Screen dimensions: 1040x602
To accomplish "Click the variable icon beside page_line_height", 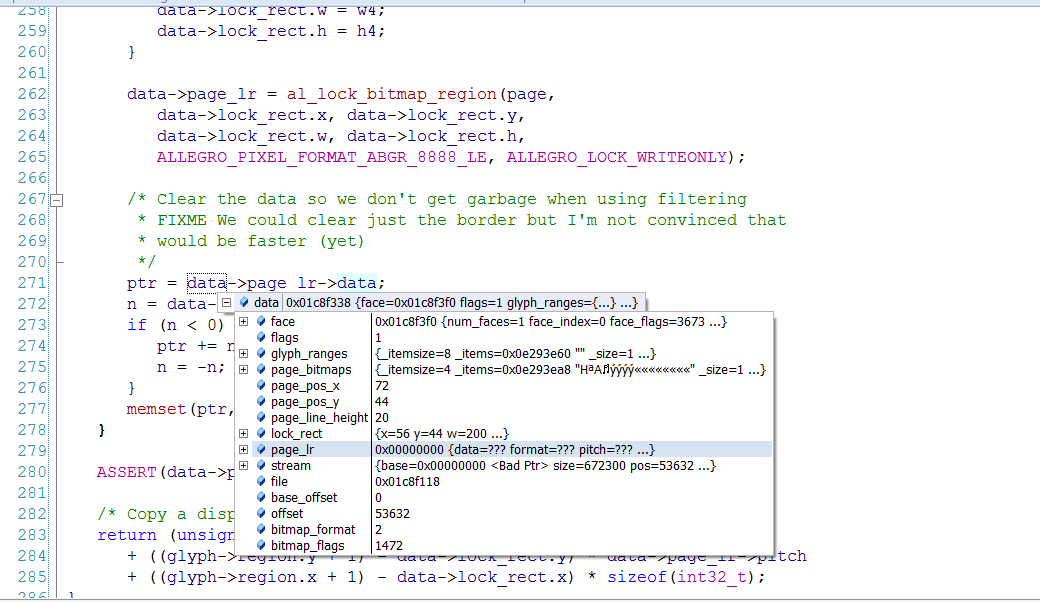I will (x=261, y=418).
